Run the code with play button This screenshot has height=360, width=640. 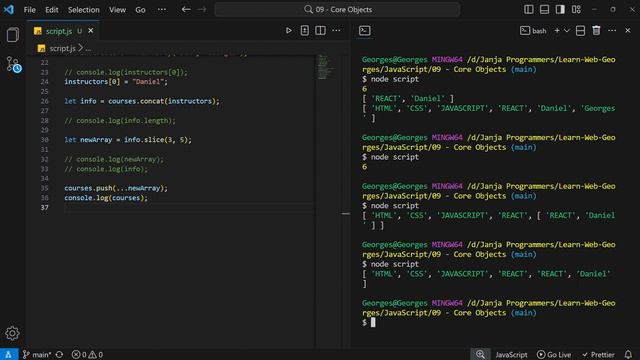289,31
